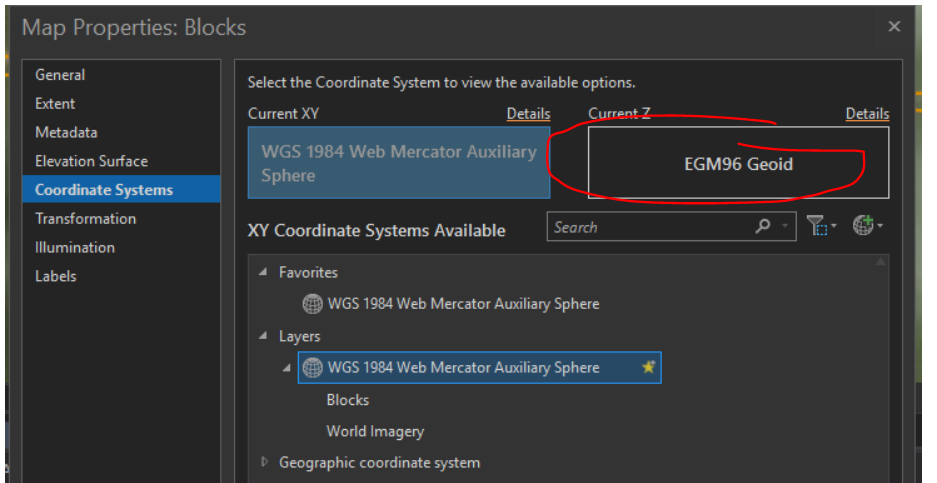Image resolution: width=937 pixels, height=483 pixels.
Task: Click globe icon of Favorites WGS 1984 entry
Action: (x=312, y=303)
